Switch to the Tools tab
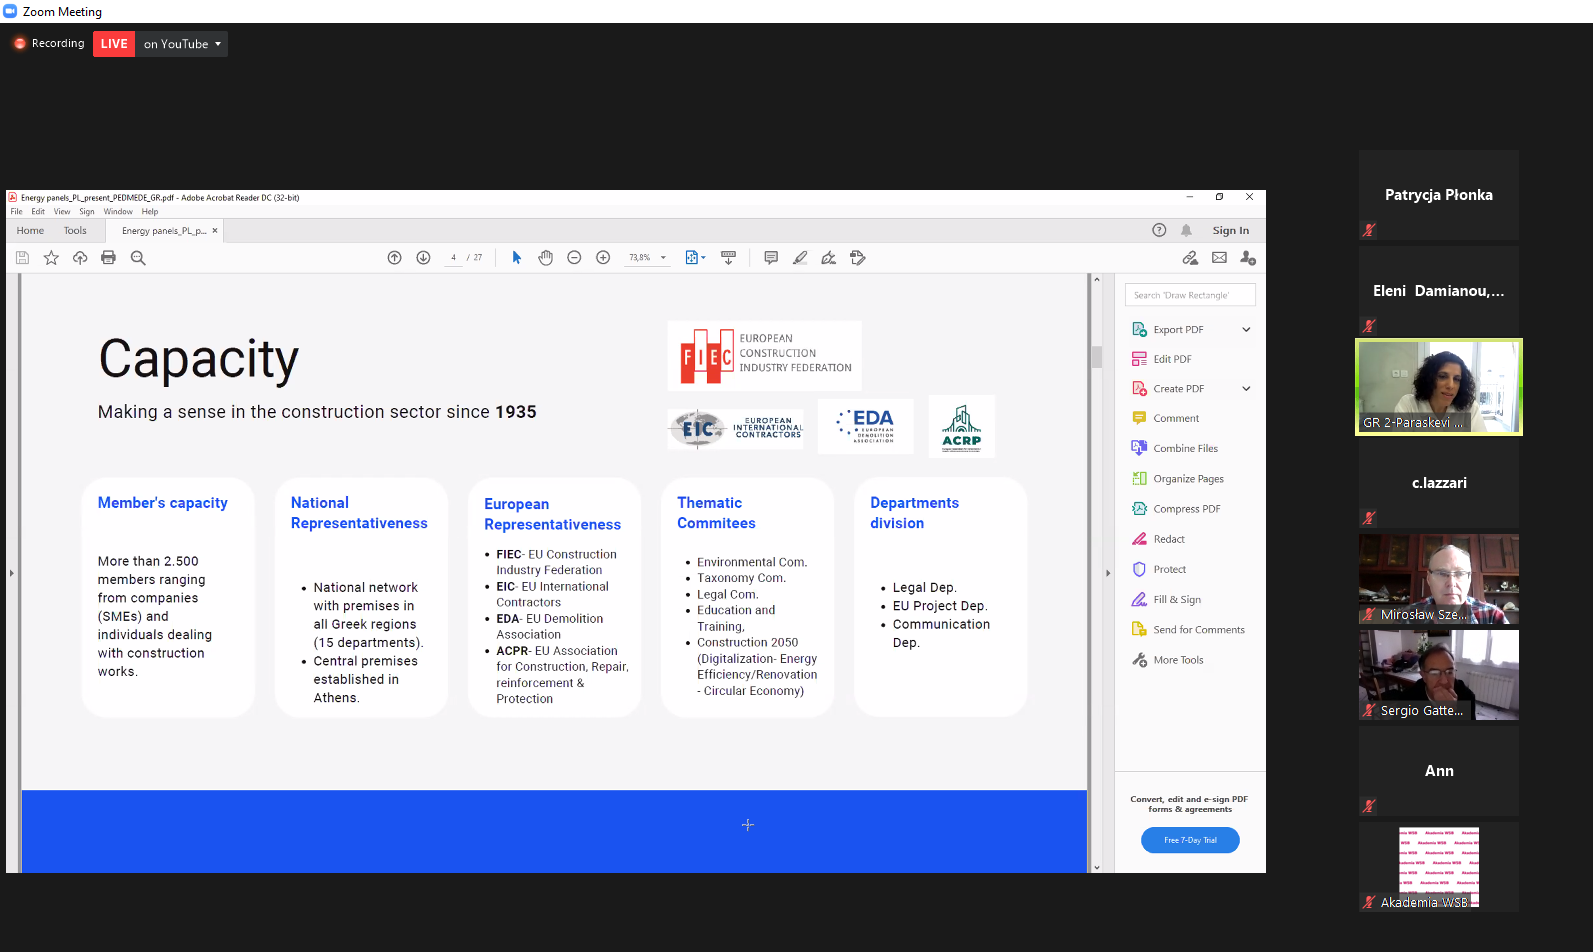The image size is (1593, 952). point(75,231)
